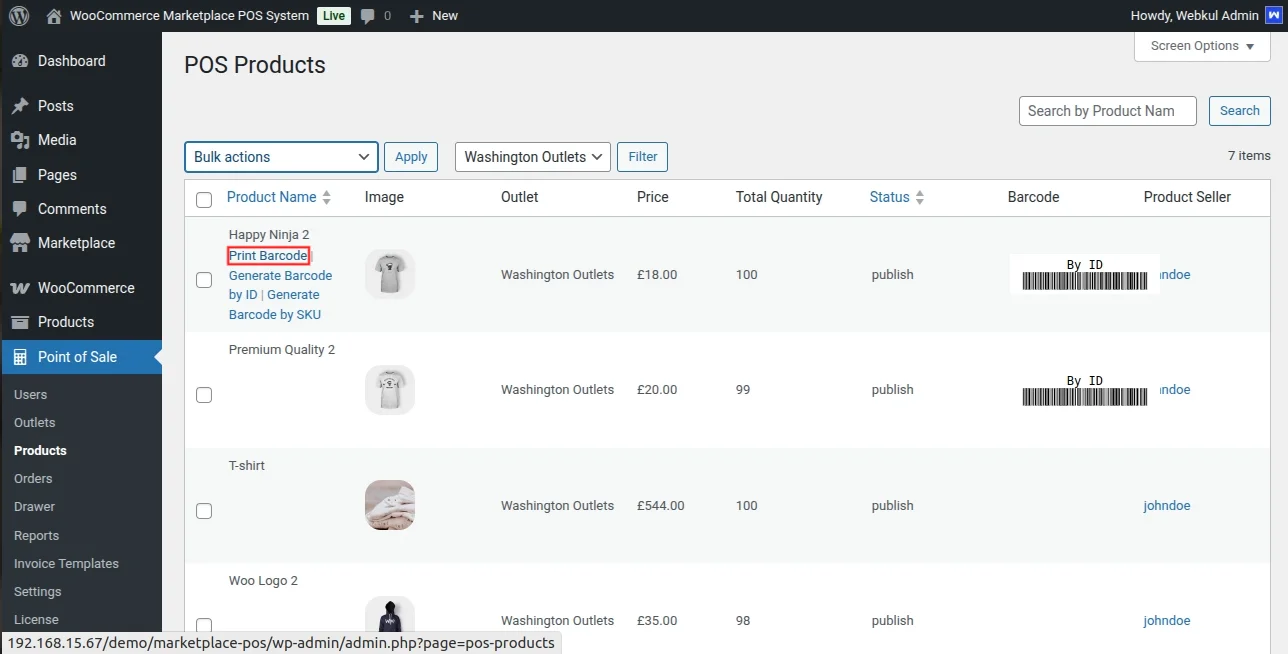Expand the Screen Options panel
This screenshot has height=654, width=1288.
1201,46
